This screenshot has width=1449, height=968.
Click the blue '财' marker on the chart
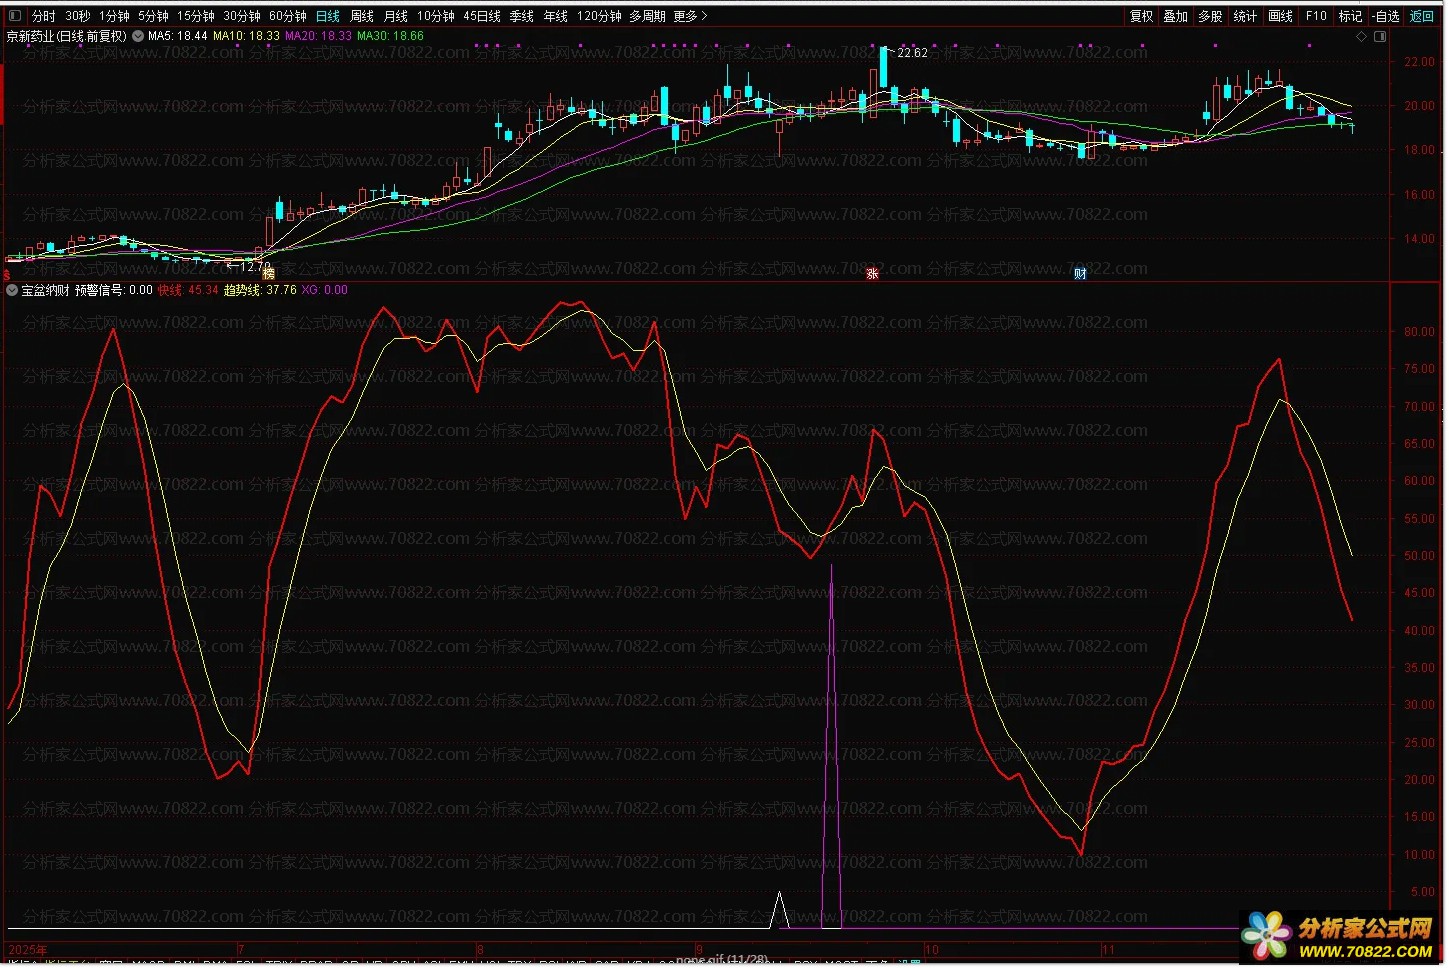pyautogui.click(x=1080, y=274)
